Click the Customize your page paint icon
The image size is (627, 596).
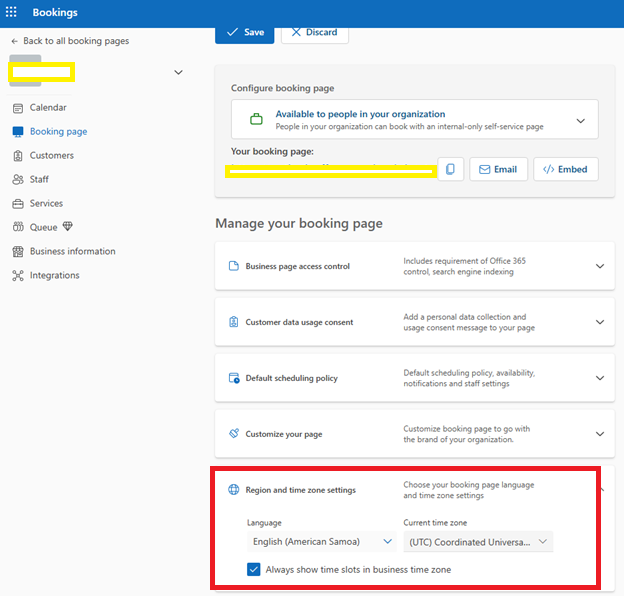point(234,434)
